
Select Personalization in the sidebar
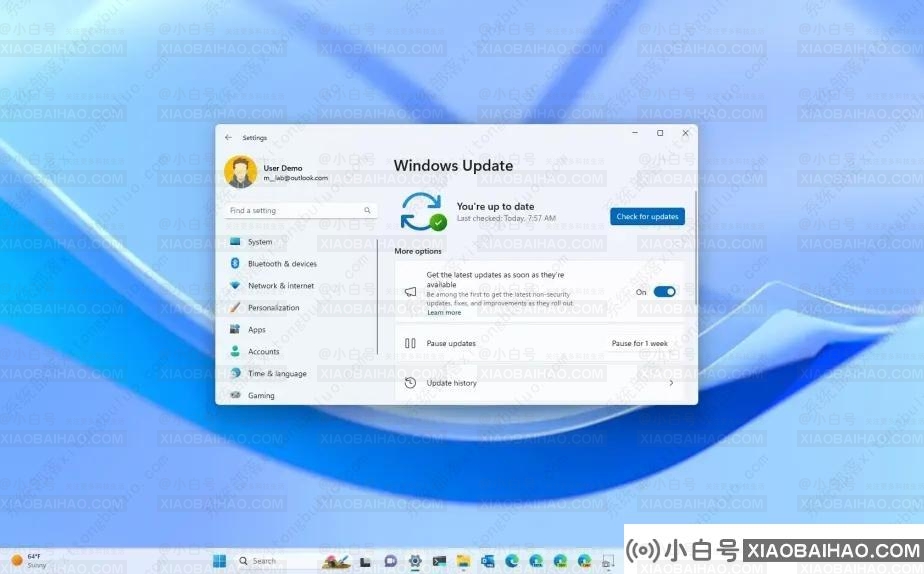tap(273, 308)
